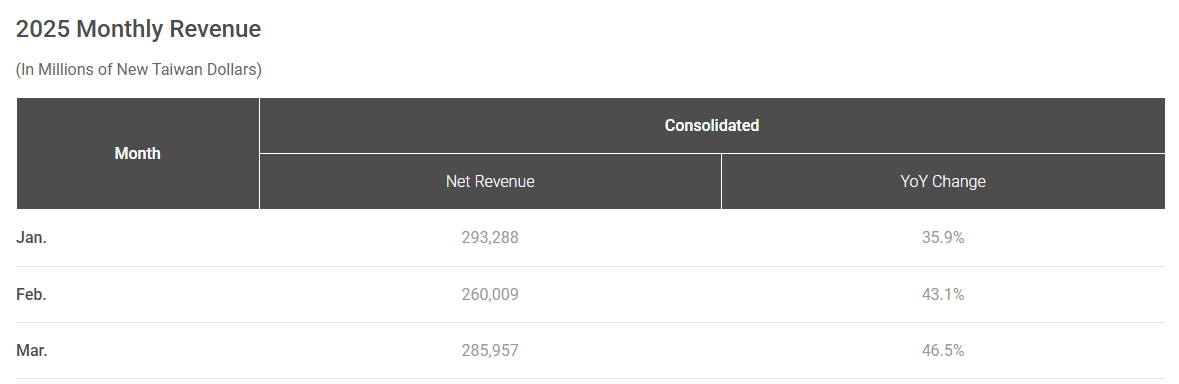The width and height of the screenshot is (1179, 384).
Task: Click the In Millions of New Taiwan Dollars note
Action: 138,70
